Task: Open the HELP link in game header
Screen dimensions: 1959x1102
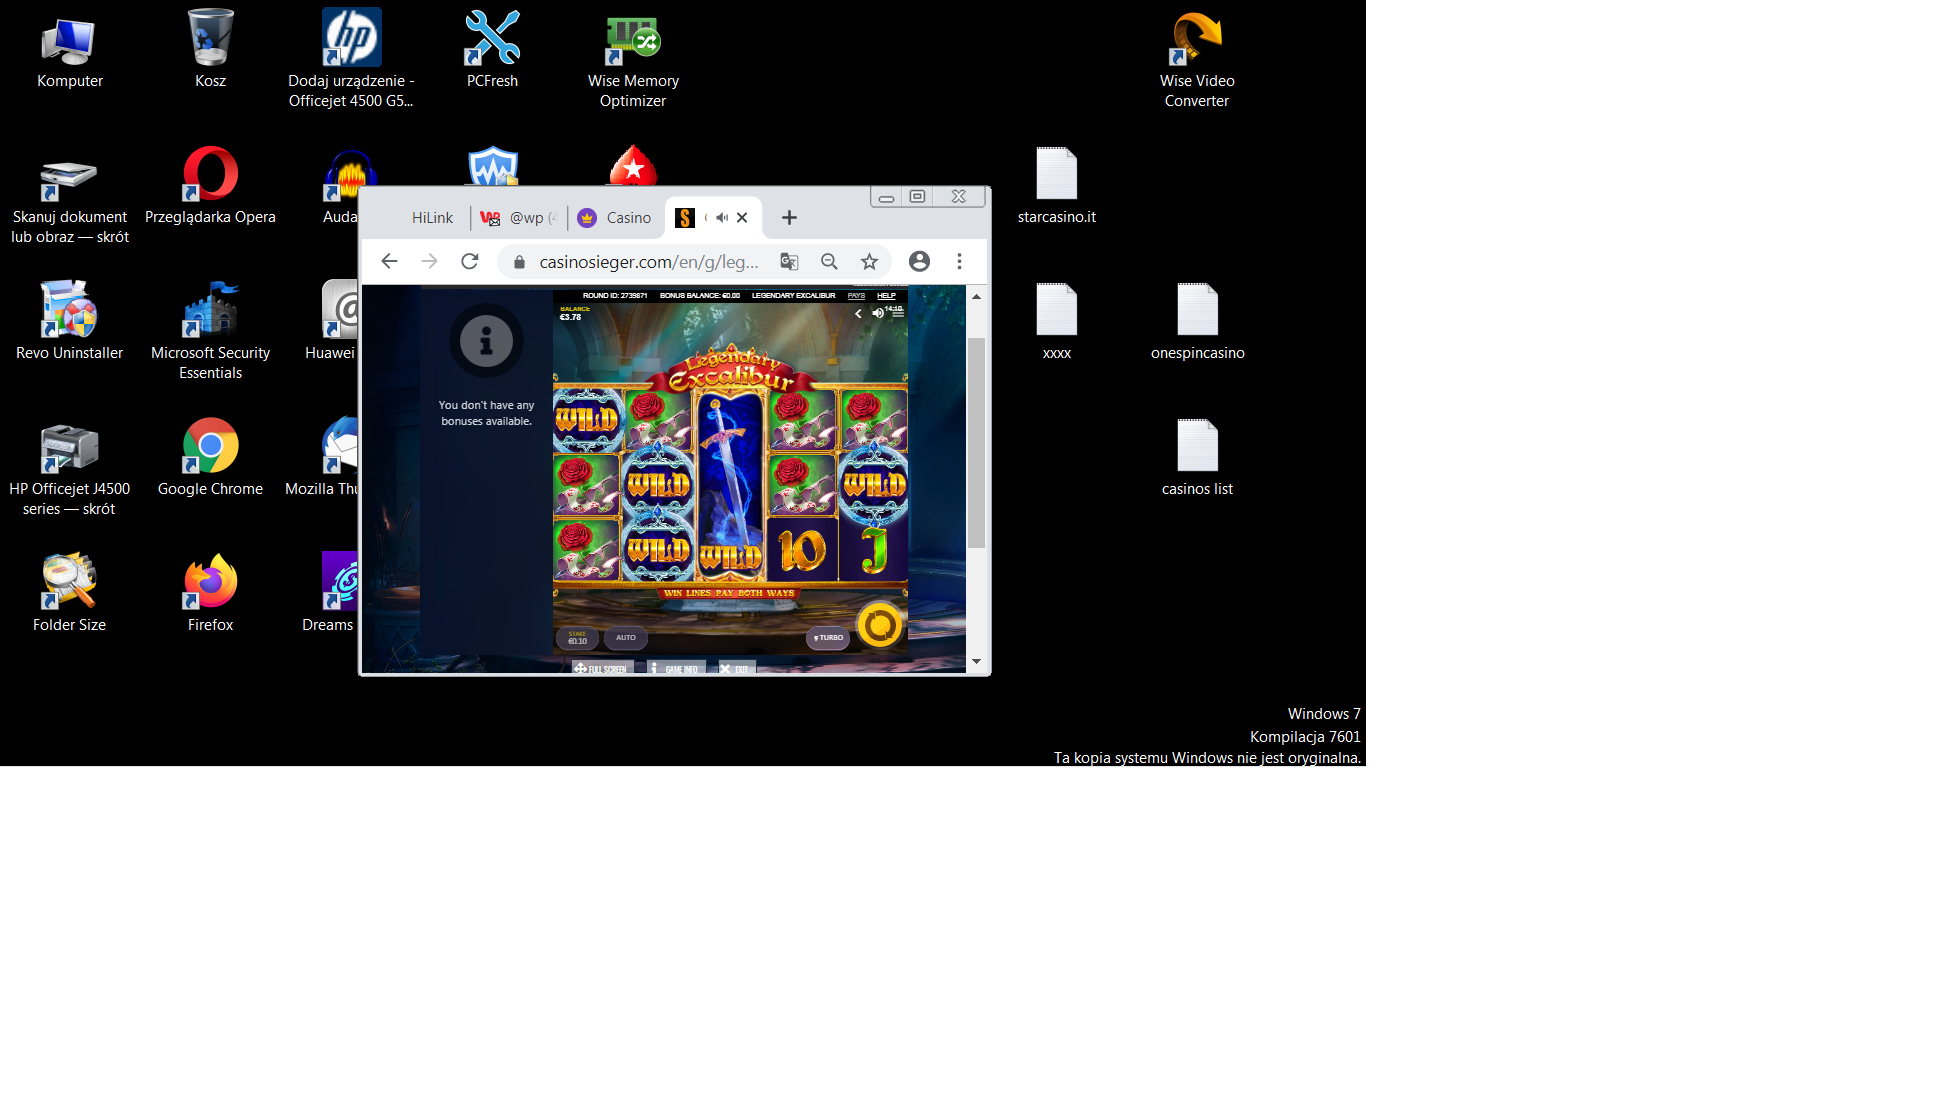Action: point(886,296)
